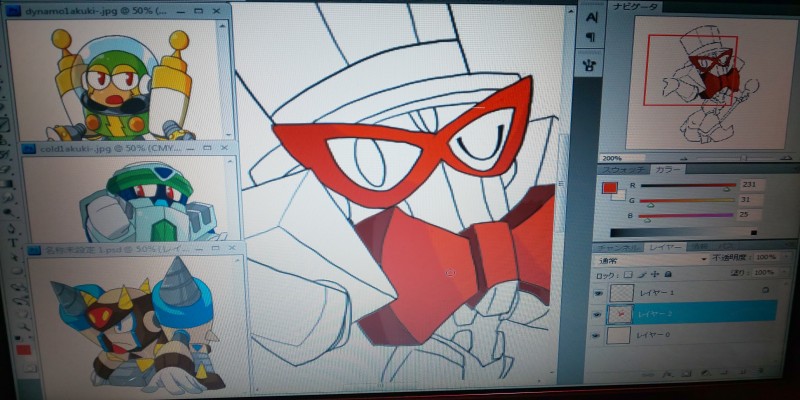The height and width of the screenshot is (400, 800).
Task: Open the 不透明度 opacity slider arrow
Action: 785,258
